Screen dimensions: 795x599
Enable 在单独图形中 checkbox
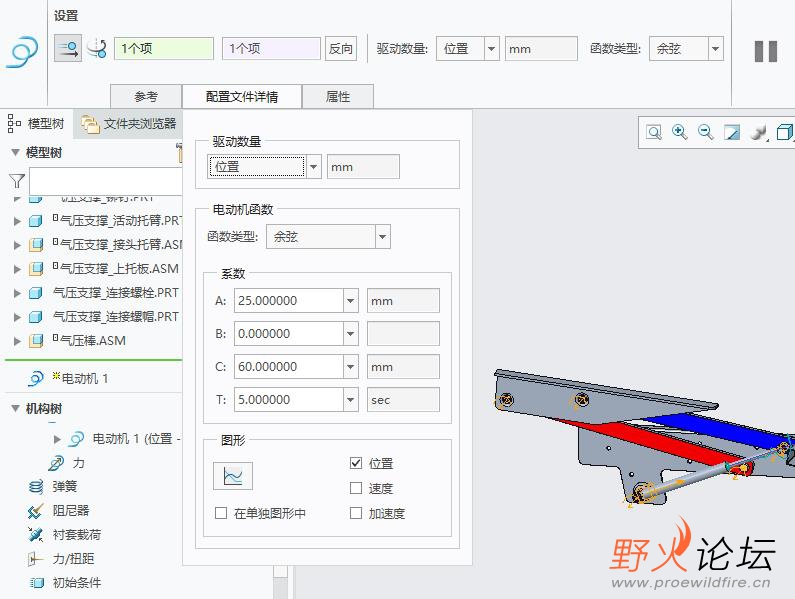click(x=221, y=513)
